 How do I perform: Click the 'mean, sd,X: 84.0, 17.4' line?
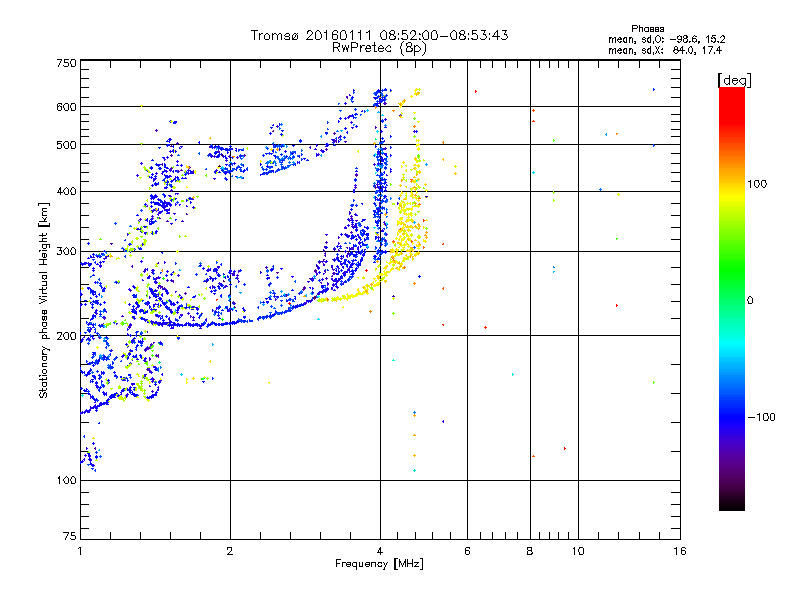coord(665,50)
